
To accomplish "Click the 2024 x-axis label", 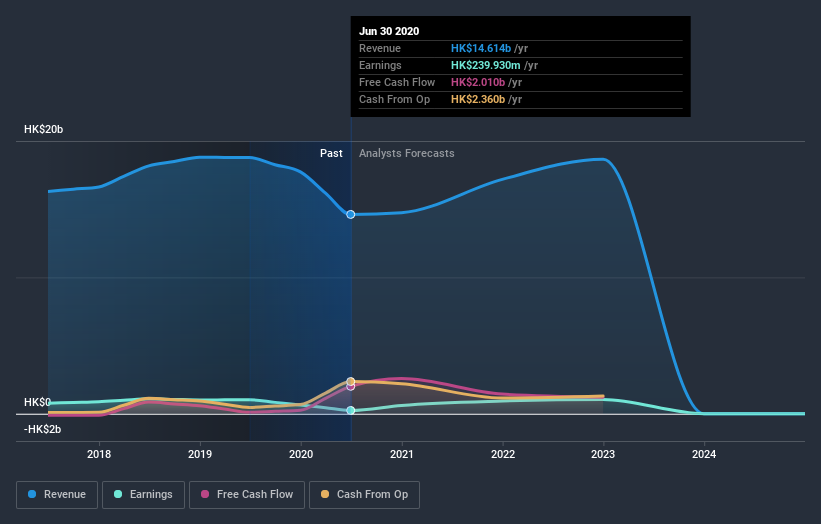I will tap(704, 454).
